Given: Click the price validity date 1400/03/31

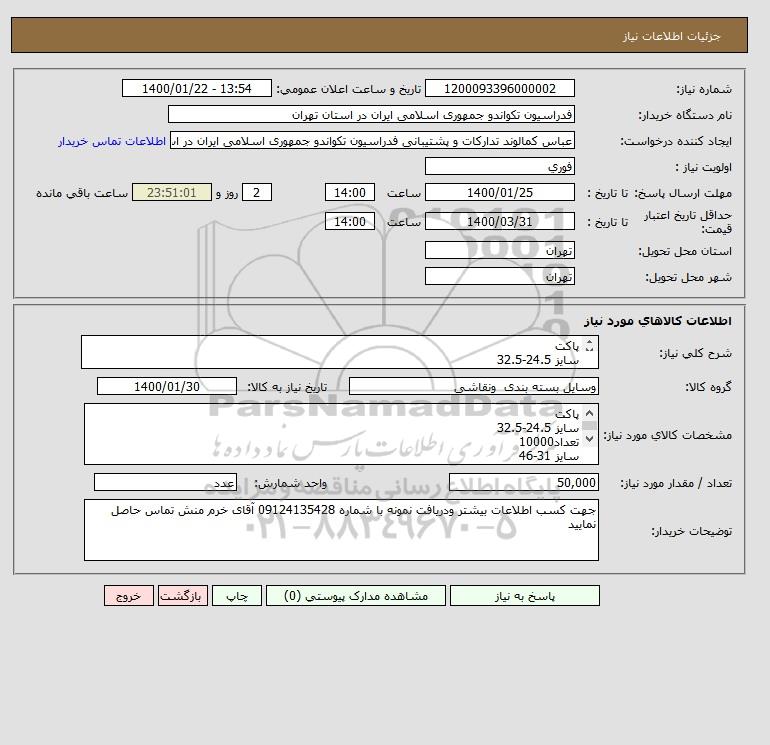Looking at the screenshot, I should 499,221.
